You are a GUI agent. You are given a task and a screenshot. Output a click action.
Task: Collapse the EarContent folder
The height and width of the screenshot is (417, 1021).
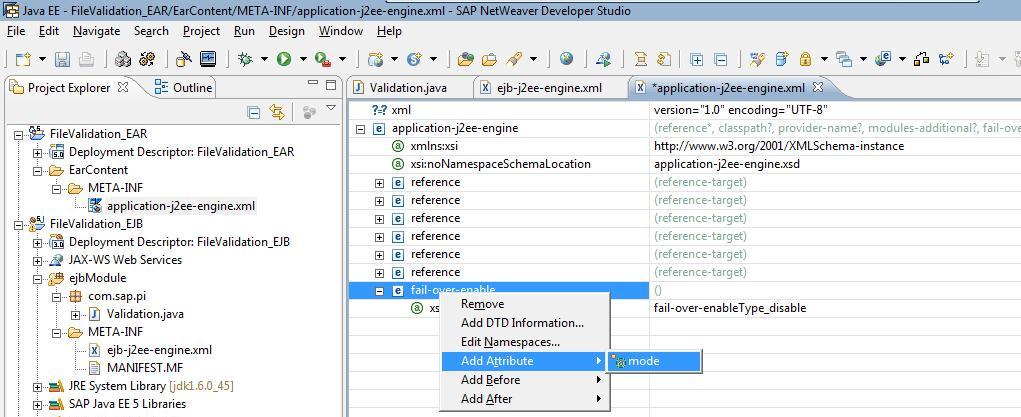pos(38,171)
